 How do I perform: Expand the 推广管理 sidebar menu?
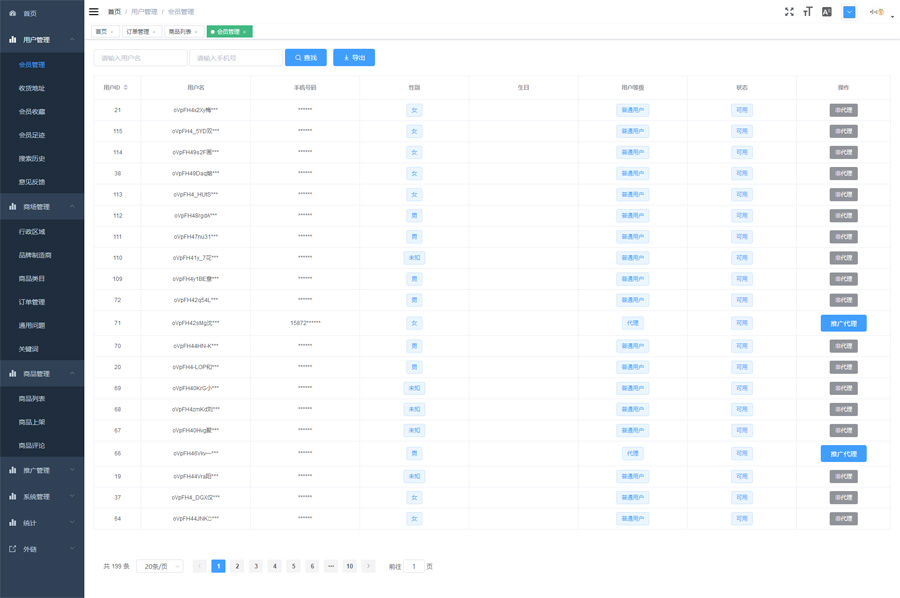tap(42, 470)
